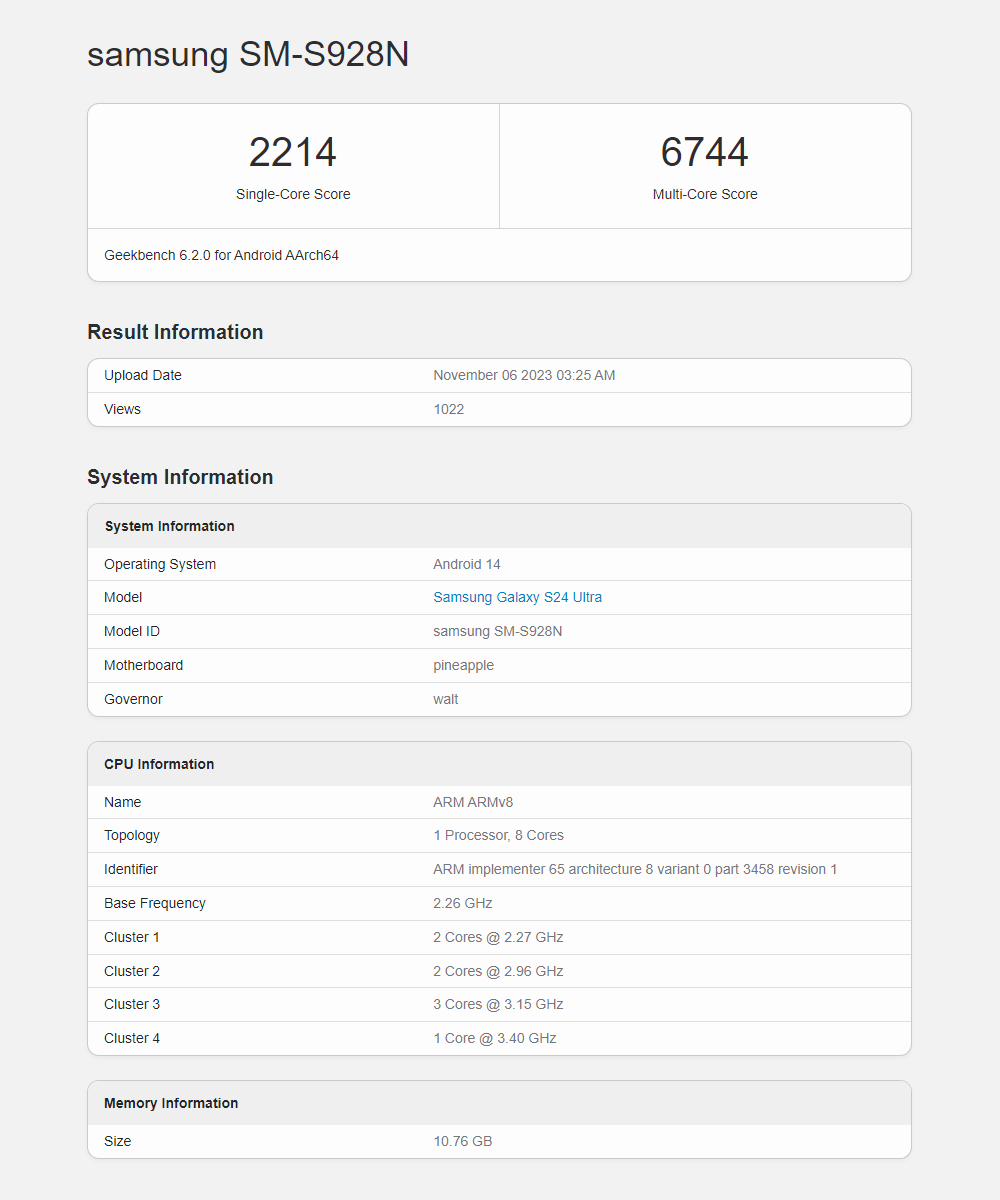Click the Governor label
Screen dimensions: 1000x1200
coord(133,699)
